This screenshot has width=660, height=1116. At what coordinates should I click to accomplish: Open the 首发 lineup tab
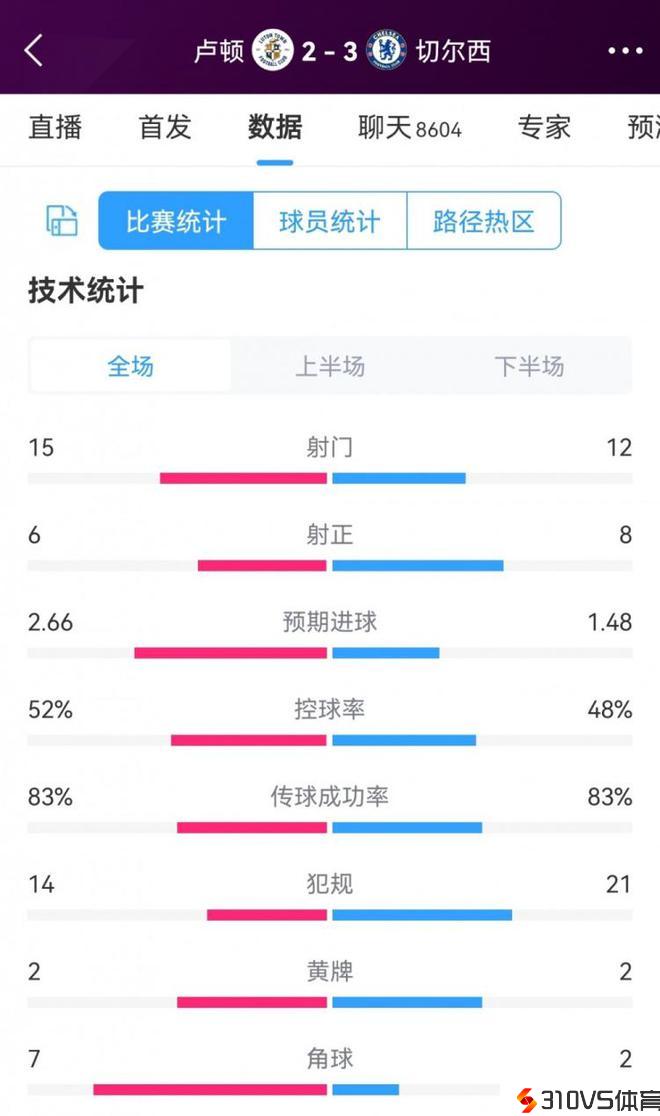pyautogui.click(x=165, y=127)
